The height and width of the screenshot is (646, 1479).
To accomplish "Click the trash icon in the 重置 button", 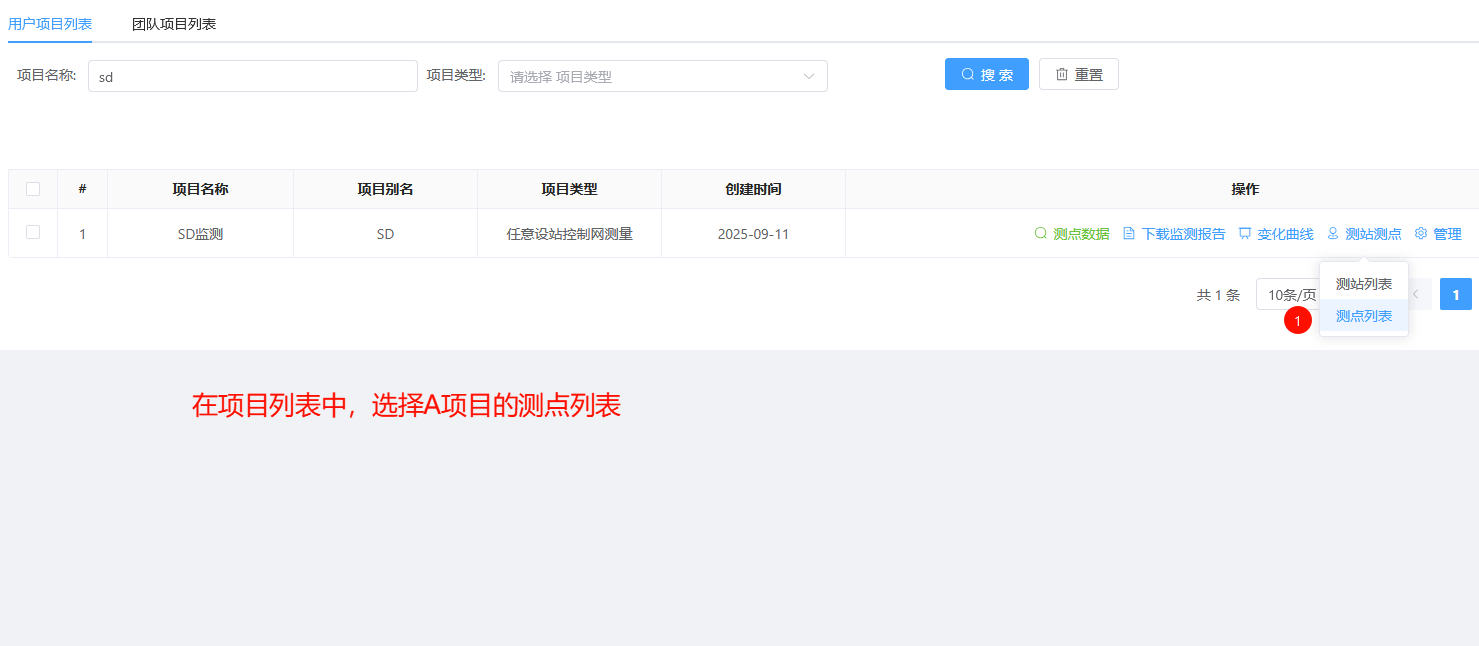I will (x=1062, y=75).
